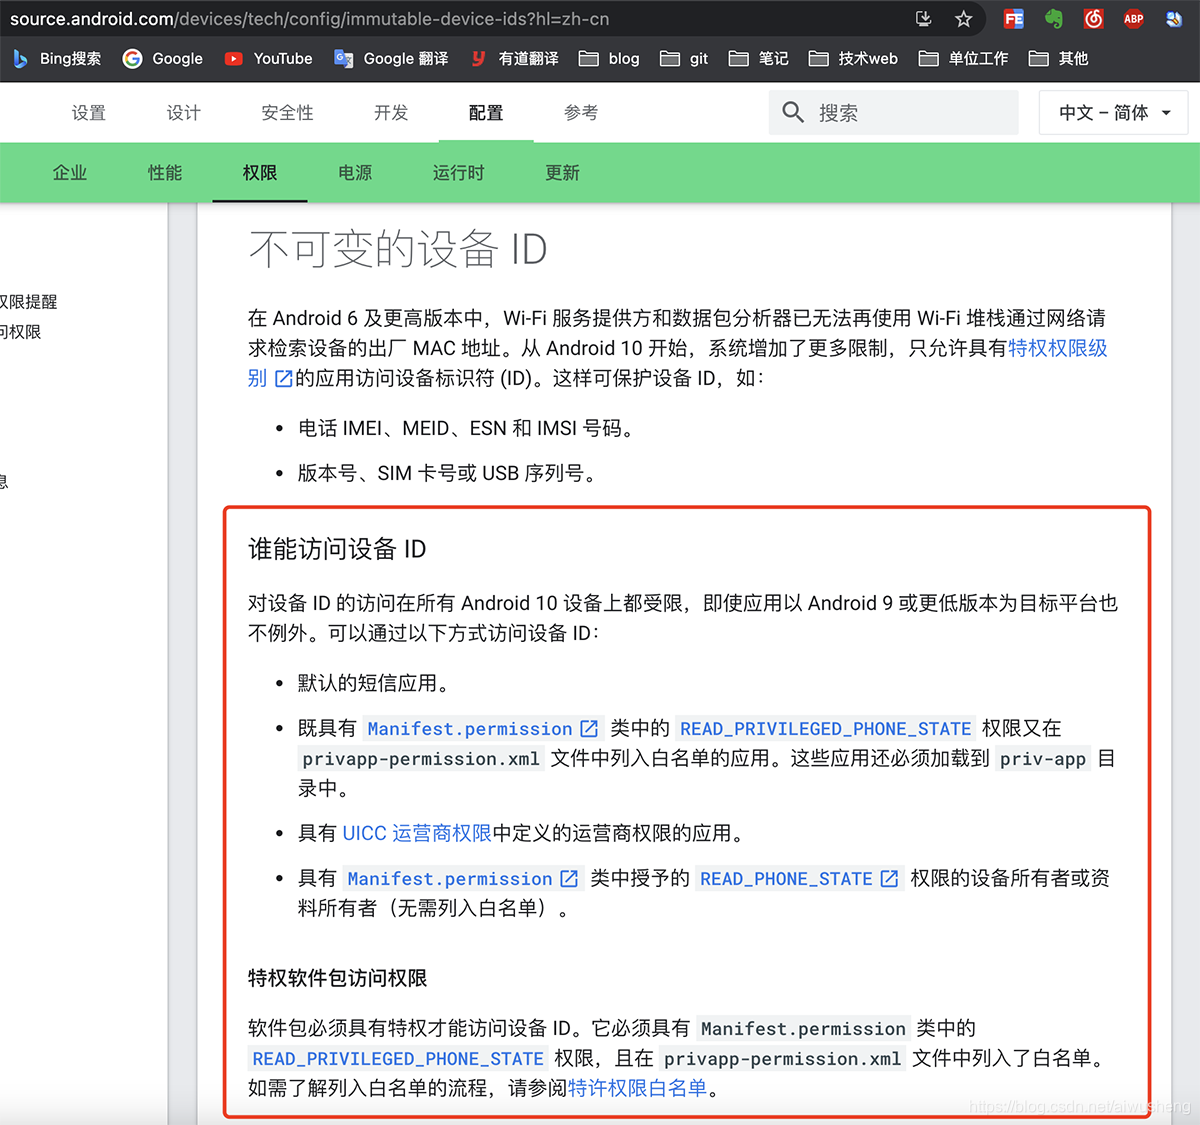Click inside the 搜索 search field
The width and height of the screenshot is (1200, 1125).
893,112
